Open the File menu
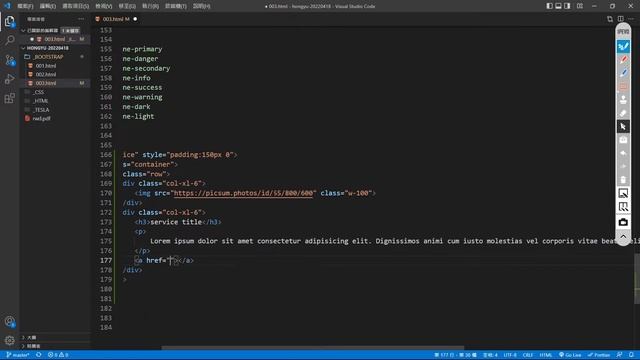 [x=25, y=6]
